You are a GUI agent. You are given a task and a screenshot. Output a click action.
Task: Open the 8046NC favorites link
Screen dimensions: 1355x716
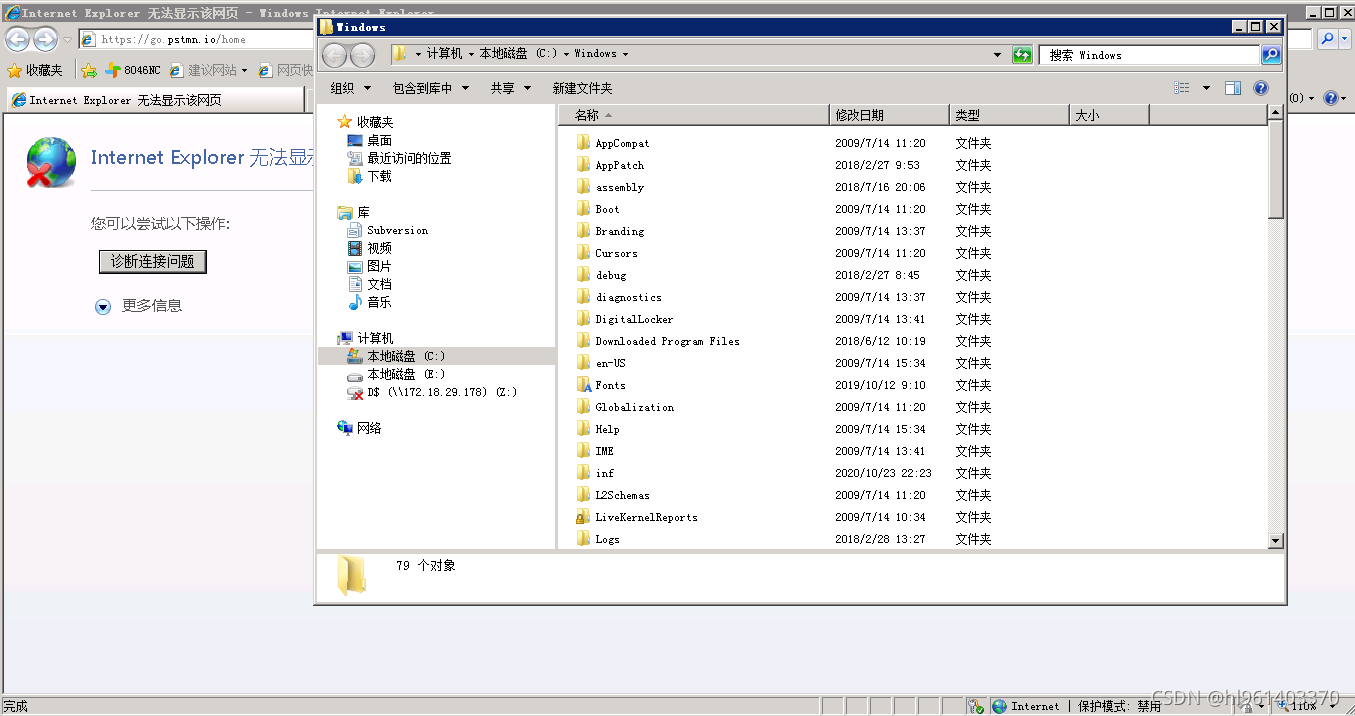click(x=133, y=70)
